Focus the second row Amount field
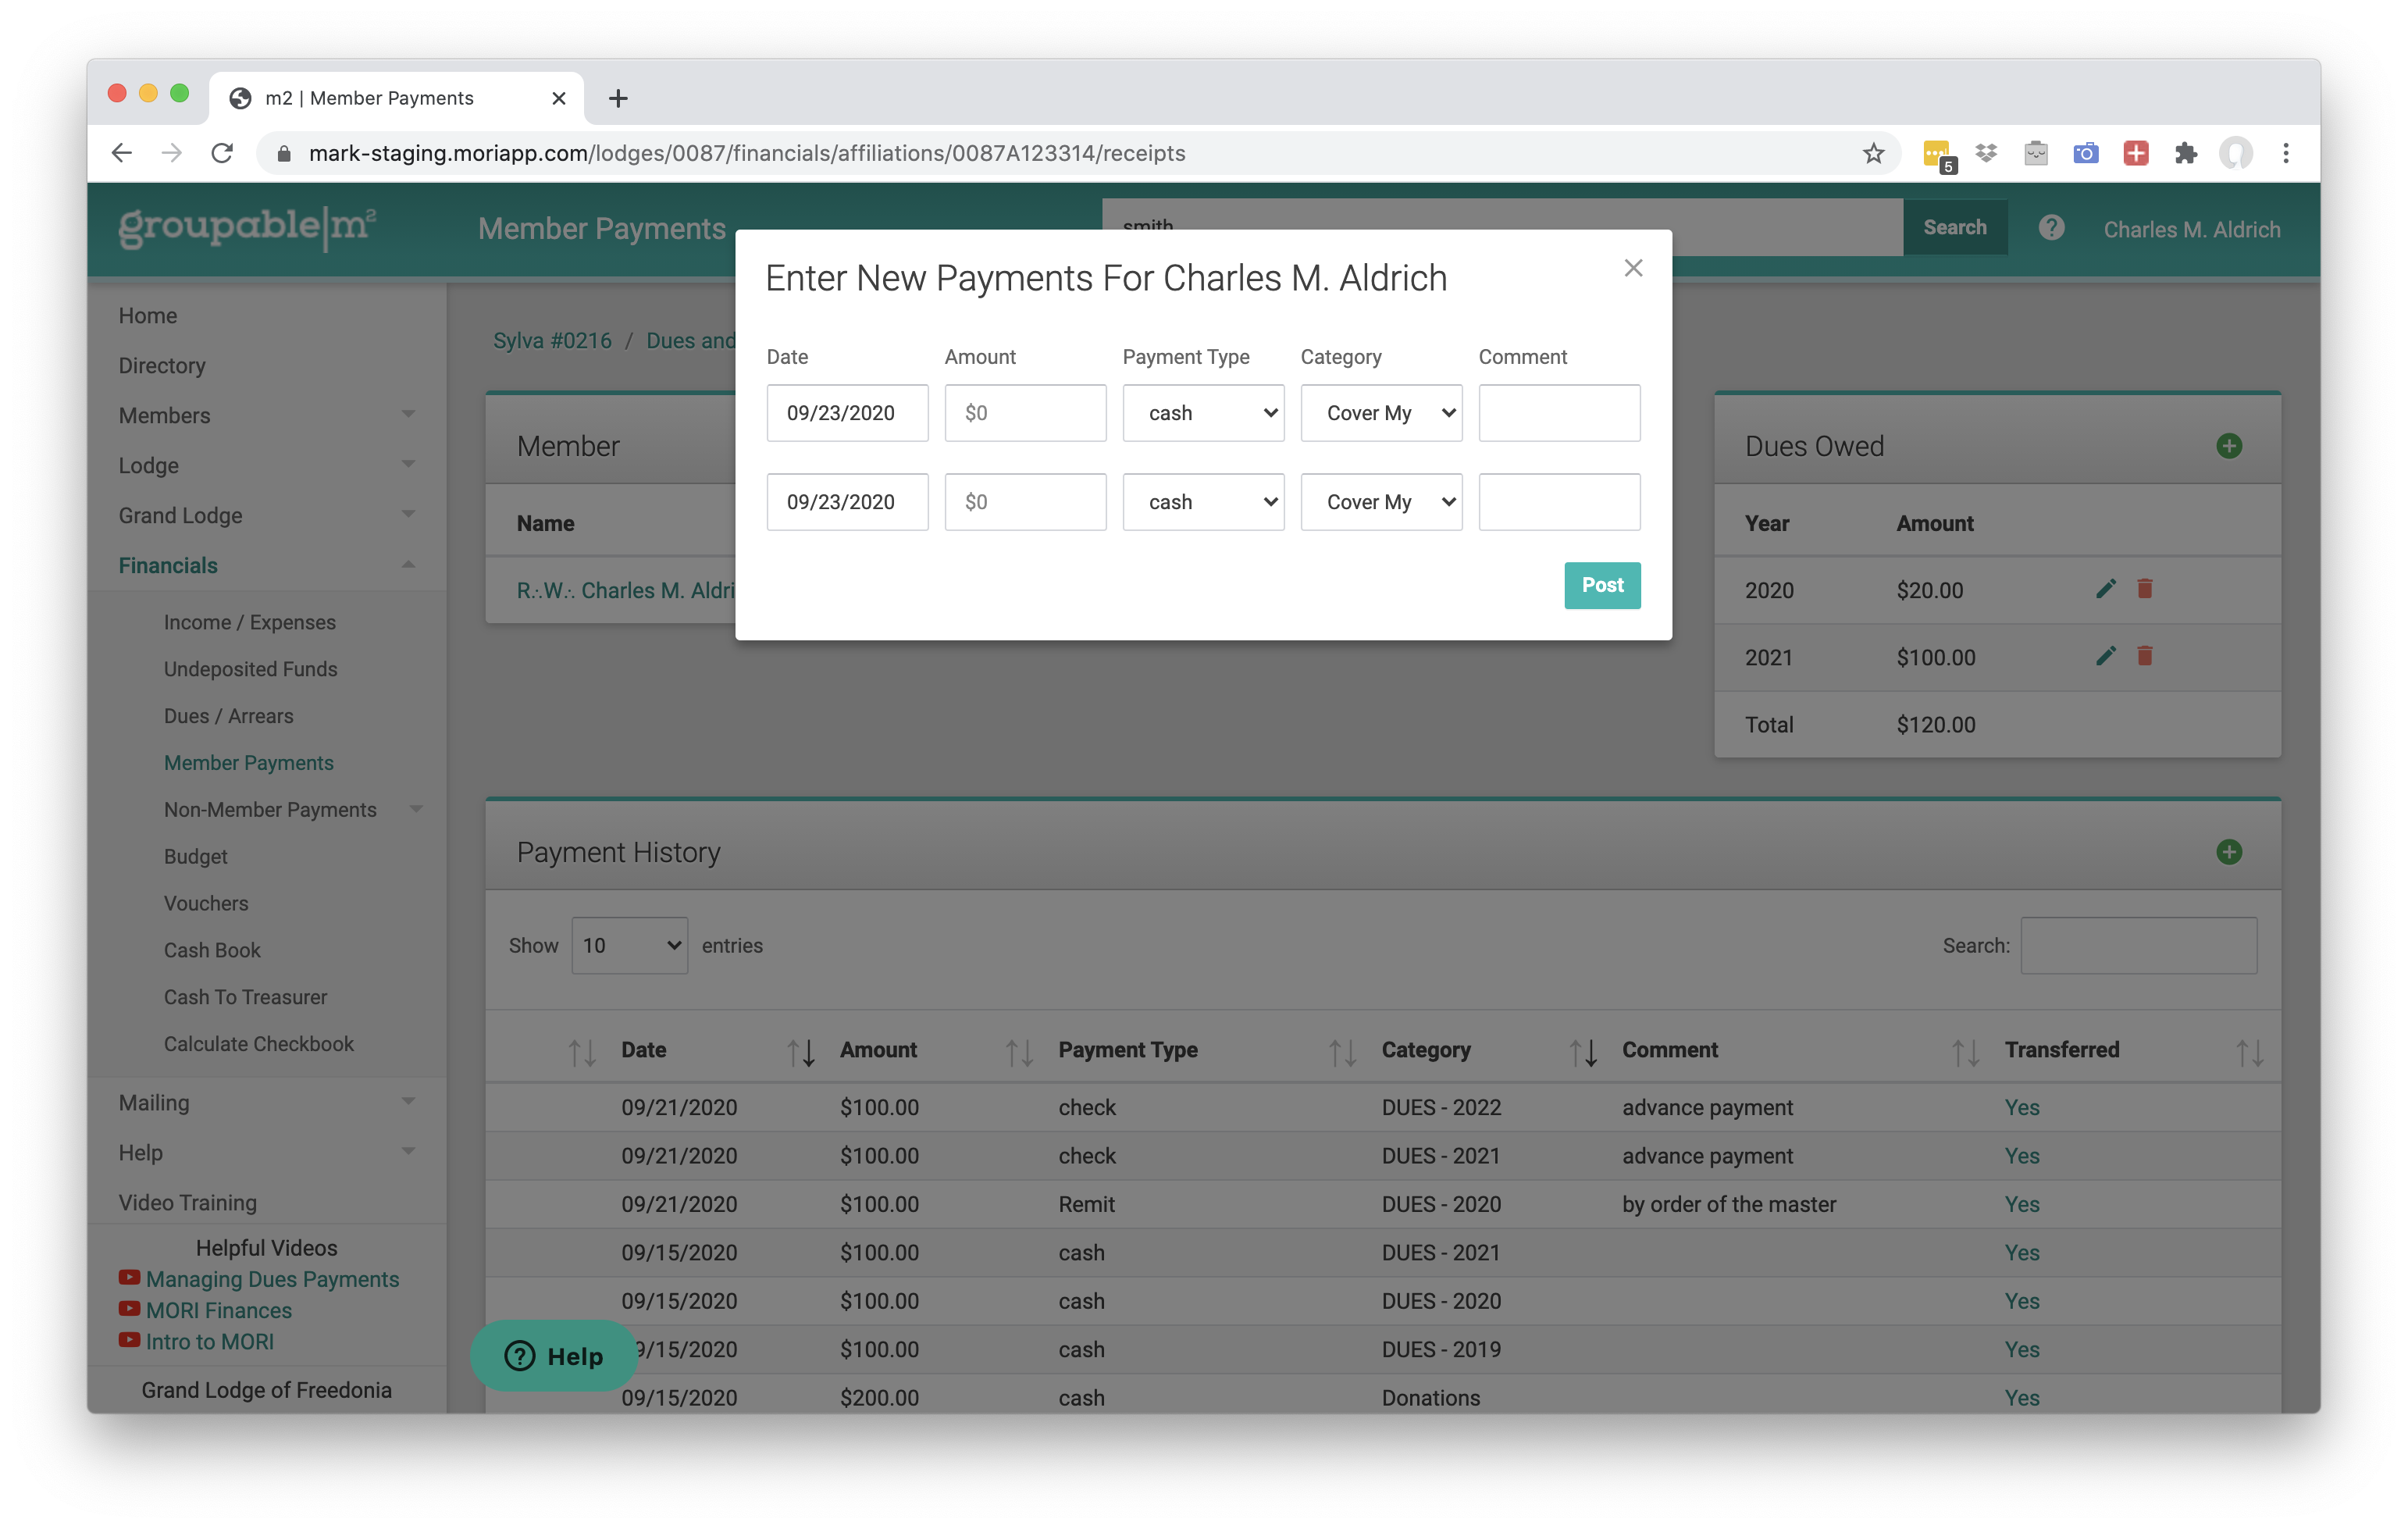Screen dimensions: 2408x1529 pos(1025,502)
